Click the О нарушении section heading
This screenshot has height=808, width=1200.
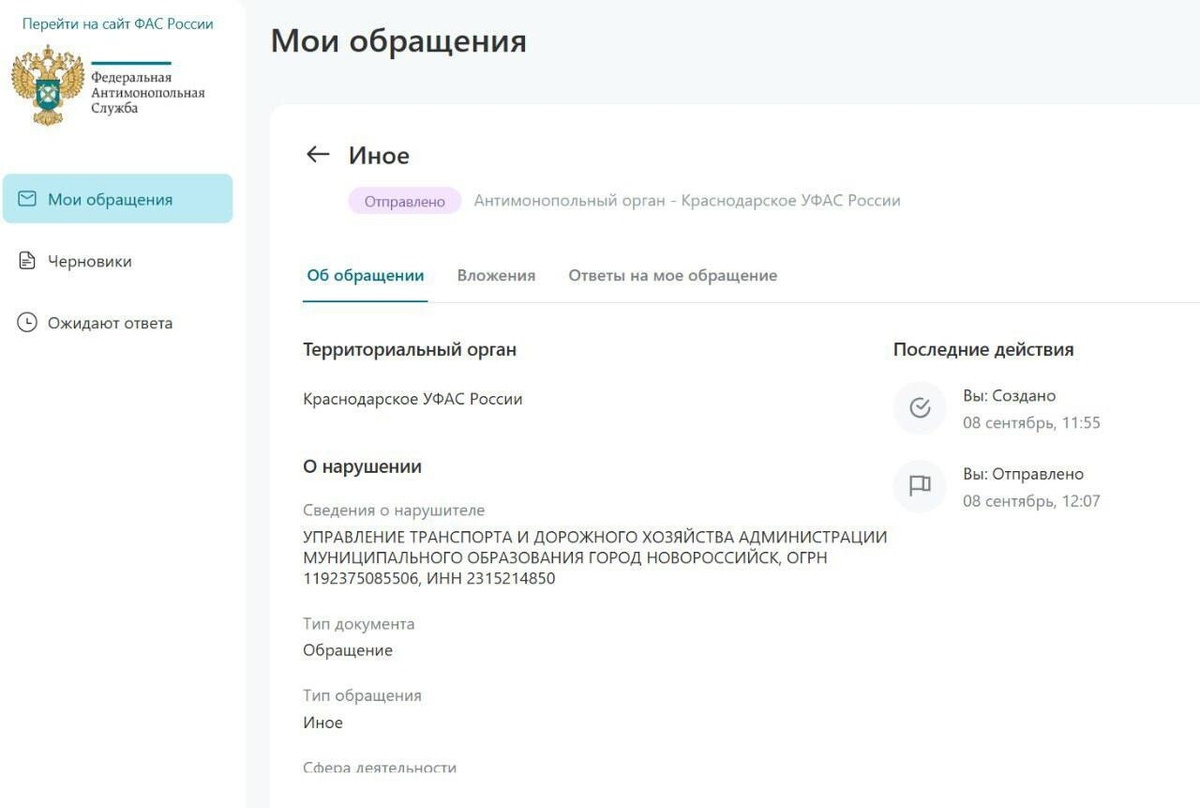point(362,466)
